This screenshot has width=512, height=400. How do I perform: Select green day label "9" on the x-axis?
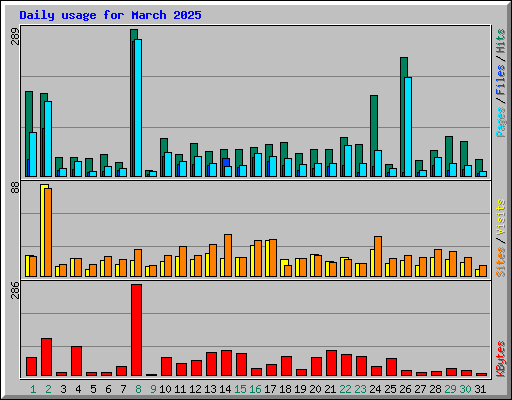click(153, 389)
